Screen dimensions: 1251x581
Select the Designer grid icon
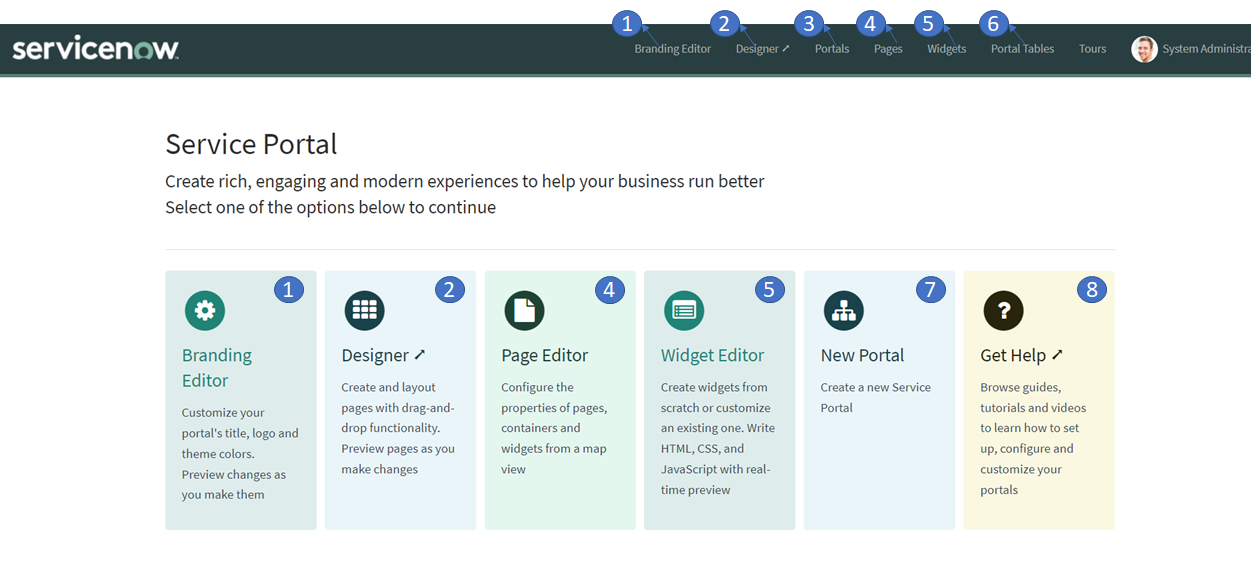(x=364, y=310)
